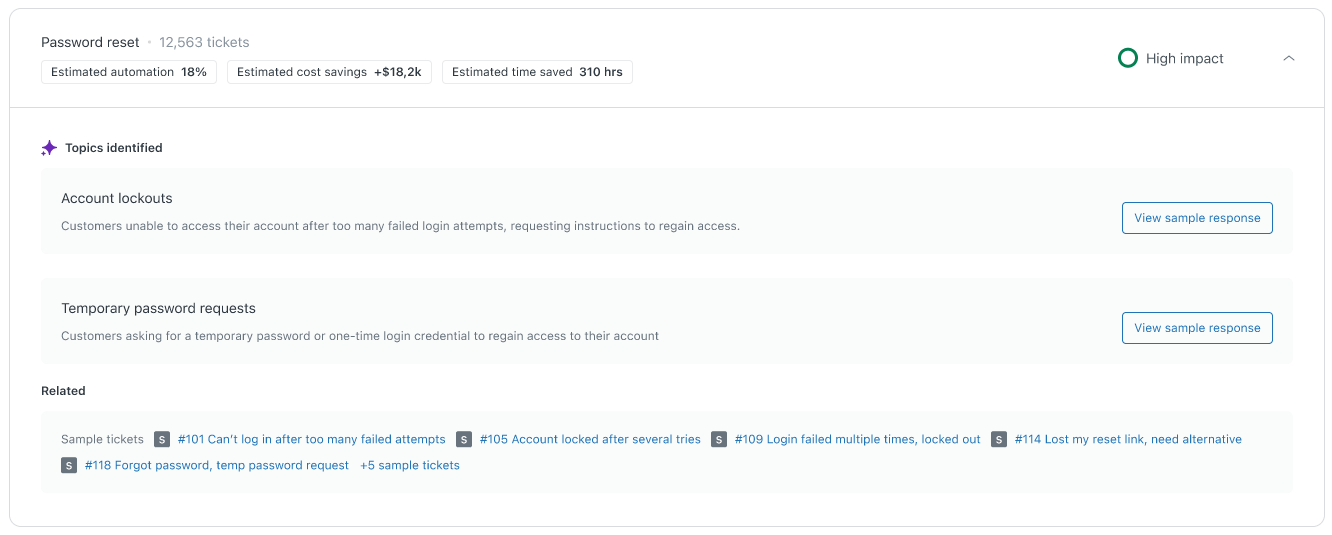Click the Estimated time saved 310 hrs badge
This screenshot has width=1332, height=535.
pyautogui.click(x=537, y=72)
